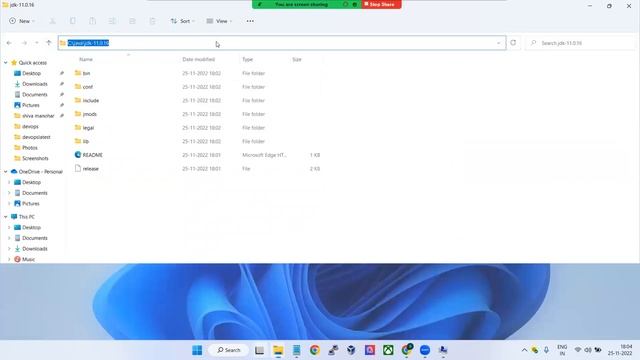Refresh the current folder
The width and height of the screenshot is (640, 360).
[x=513, y=43]
